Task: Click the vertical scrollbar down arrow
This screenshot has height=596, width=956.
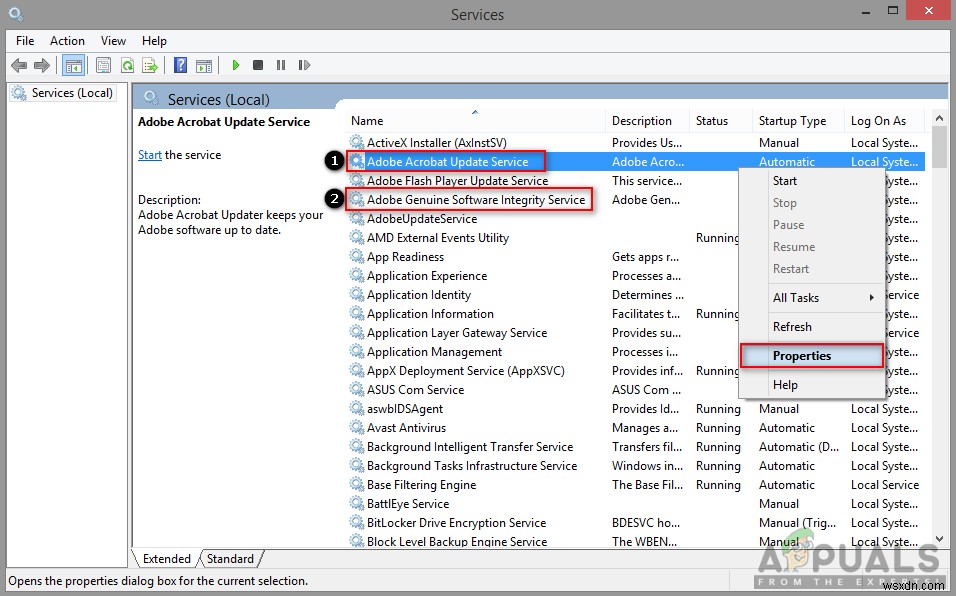Action: pos(938,541)
